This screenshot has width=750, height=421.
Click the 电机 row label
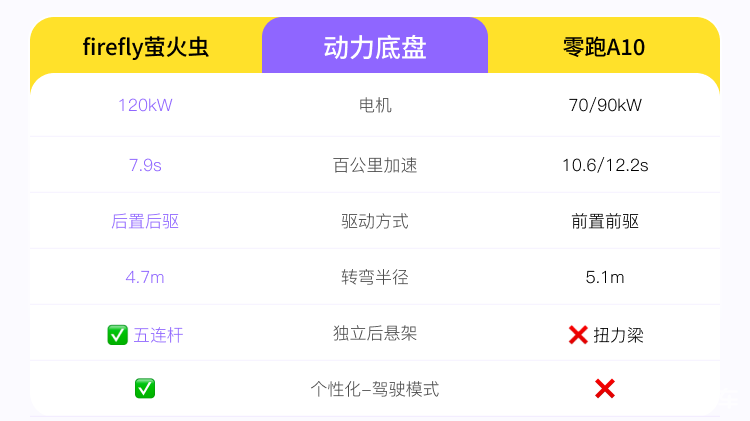coord(375,105)
